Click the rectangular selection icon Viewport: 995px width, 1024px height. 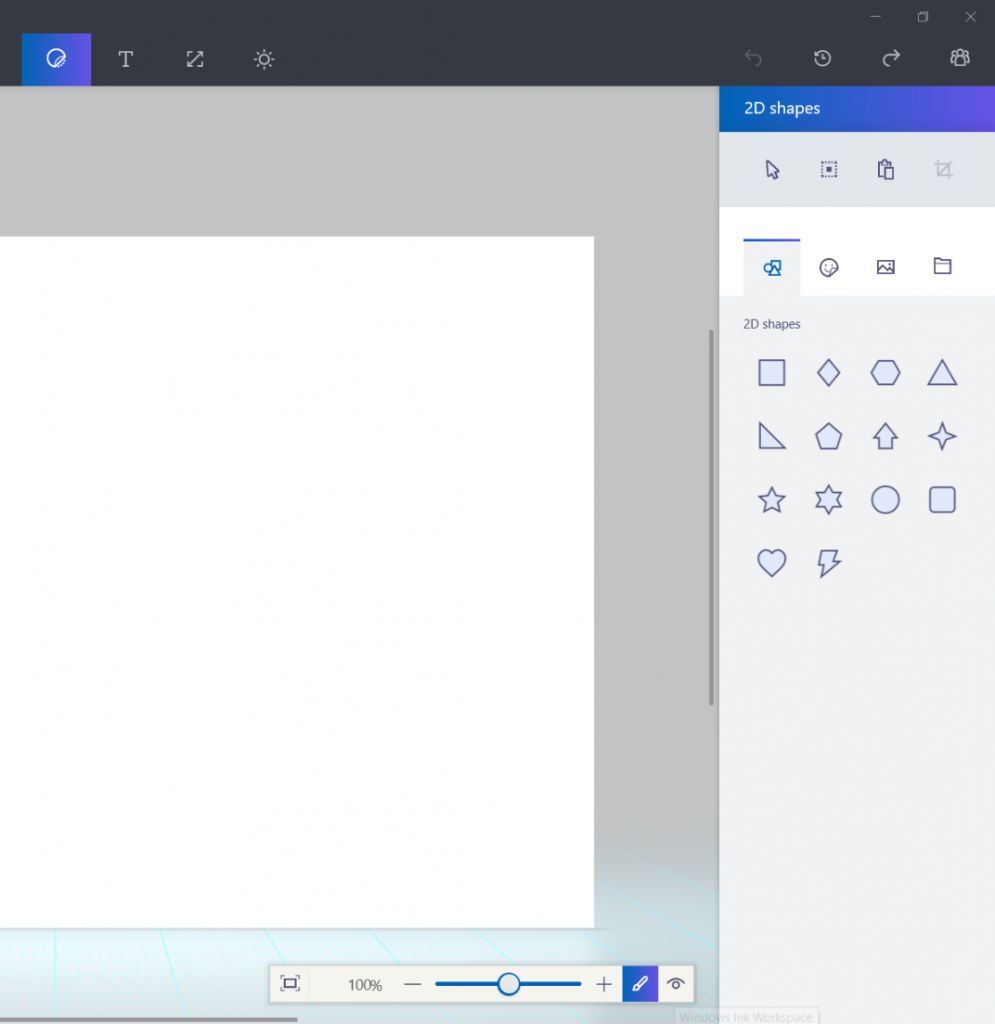pos(828,169)
